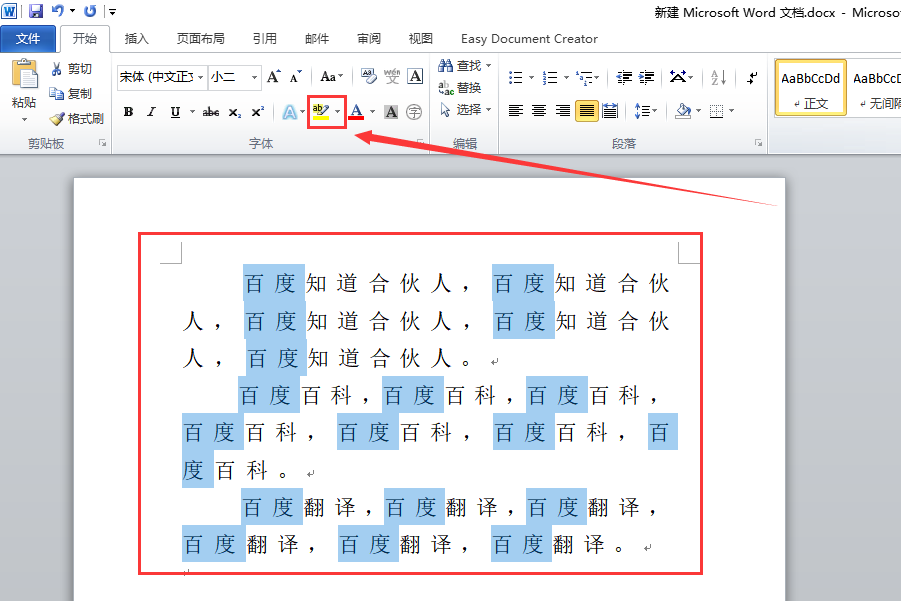Click 剪切 cut button
This screenshot has height=601, width=901.
pyautogui.click(x=72, y=69)
